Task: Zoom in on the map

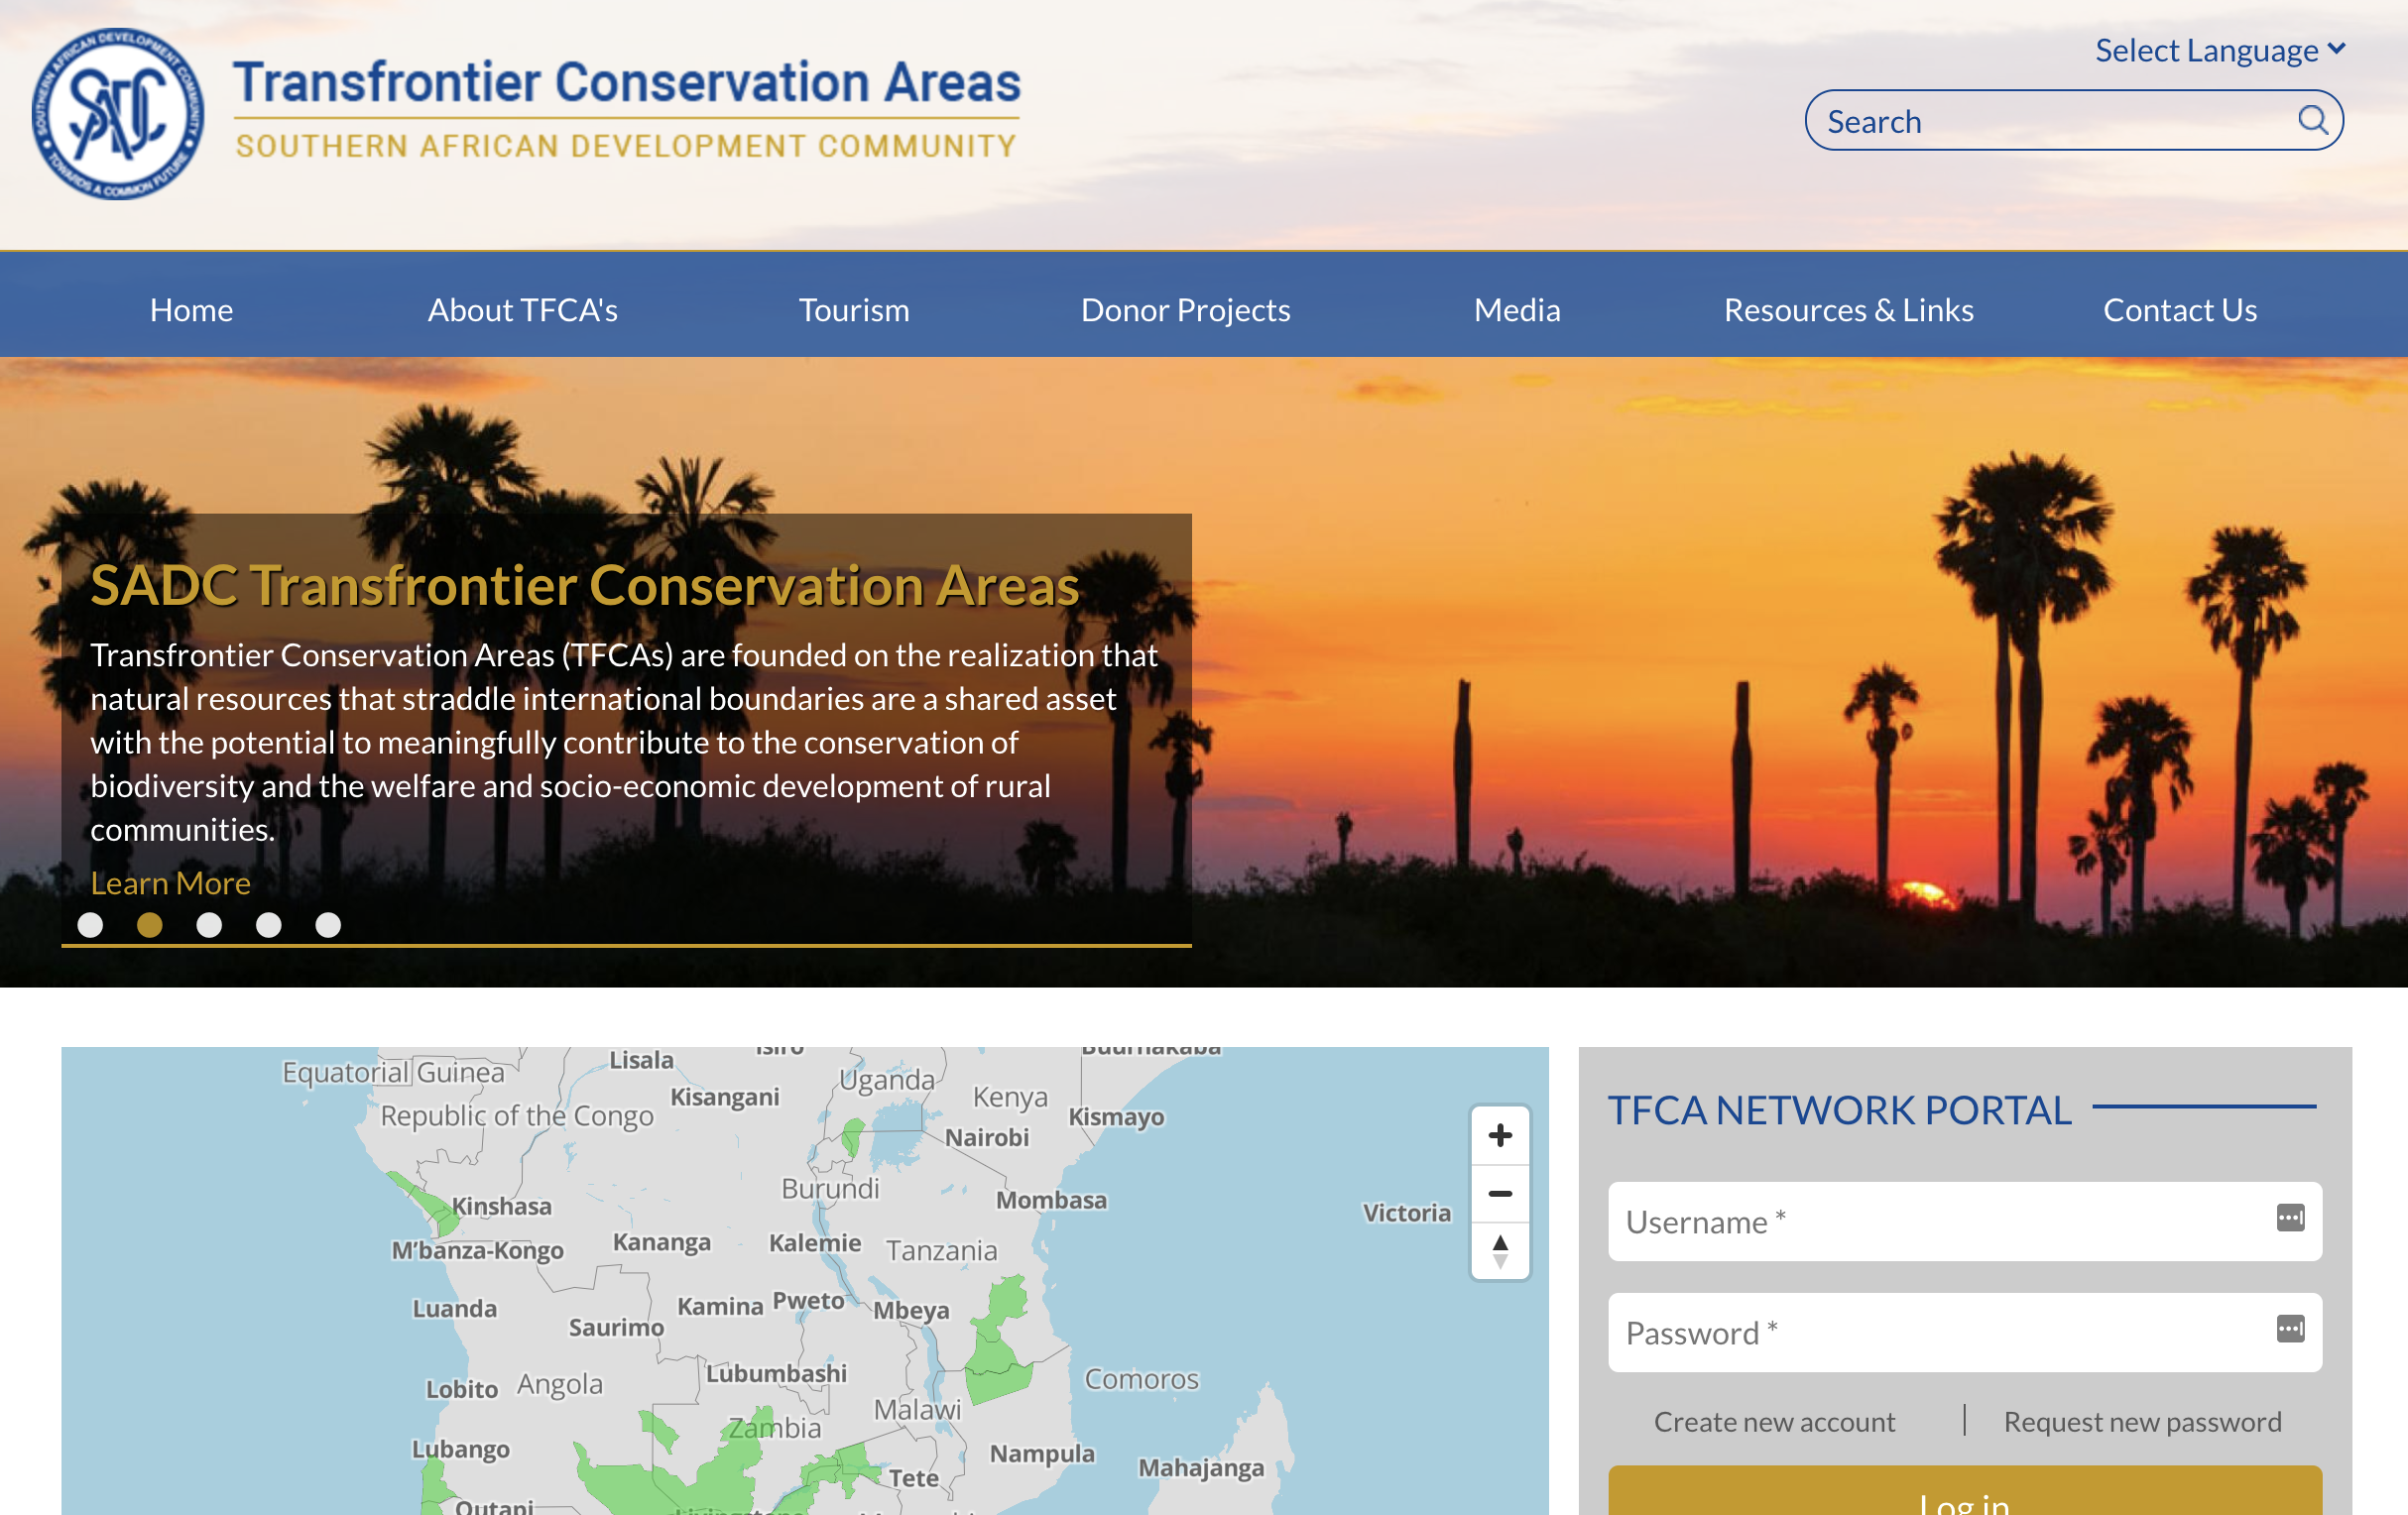Action: 1499,1135
